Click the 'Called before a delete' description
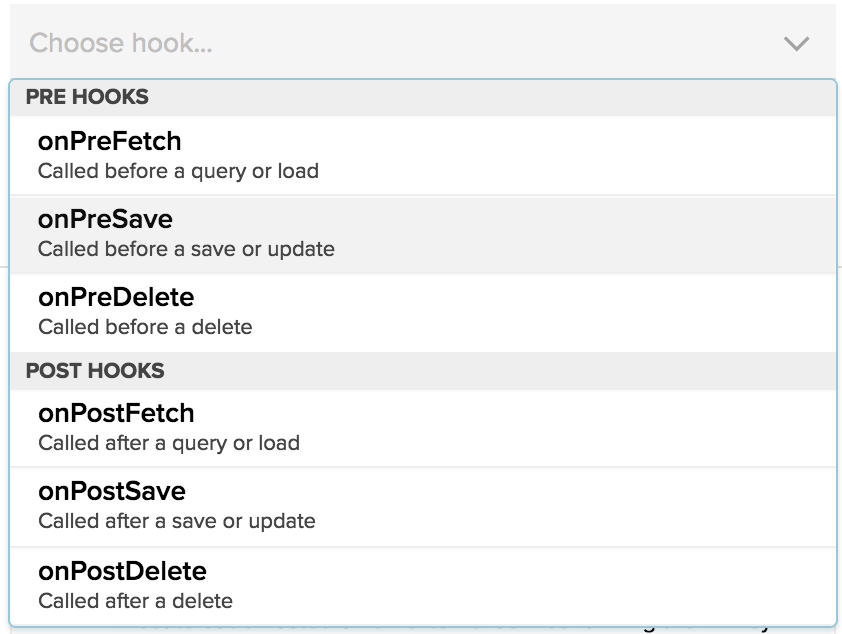842x634 pixels. [x=145, y=327]
